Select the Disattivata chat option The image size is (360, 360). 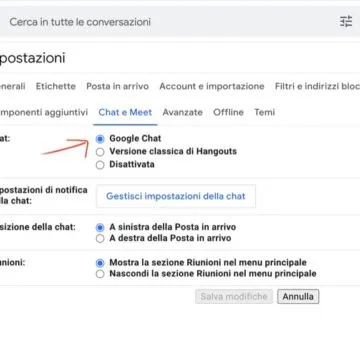coord(100,165)
